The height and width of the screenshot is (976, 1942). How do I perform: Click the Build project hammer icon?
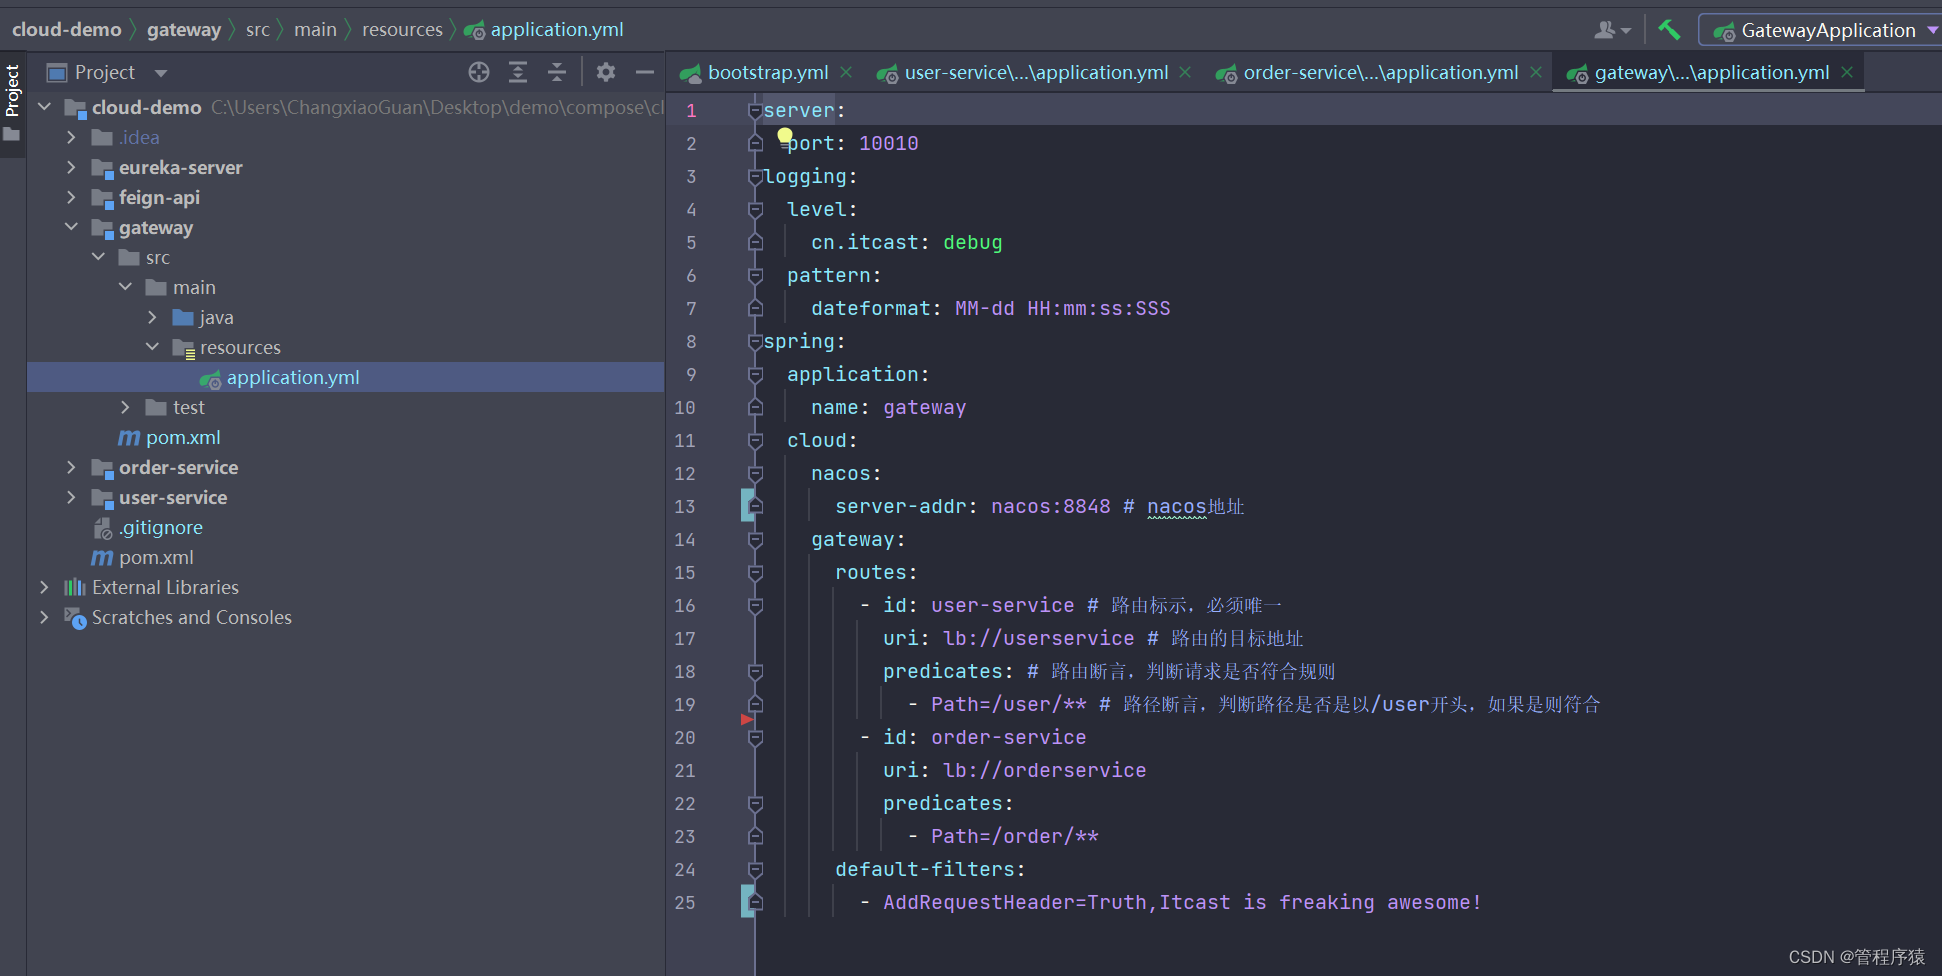pyautogui.click(x=1668, y=30)
